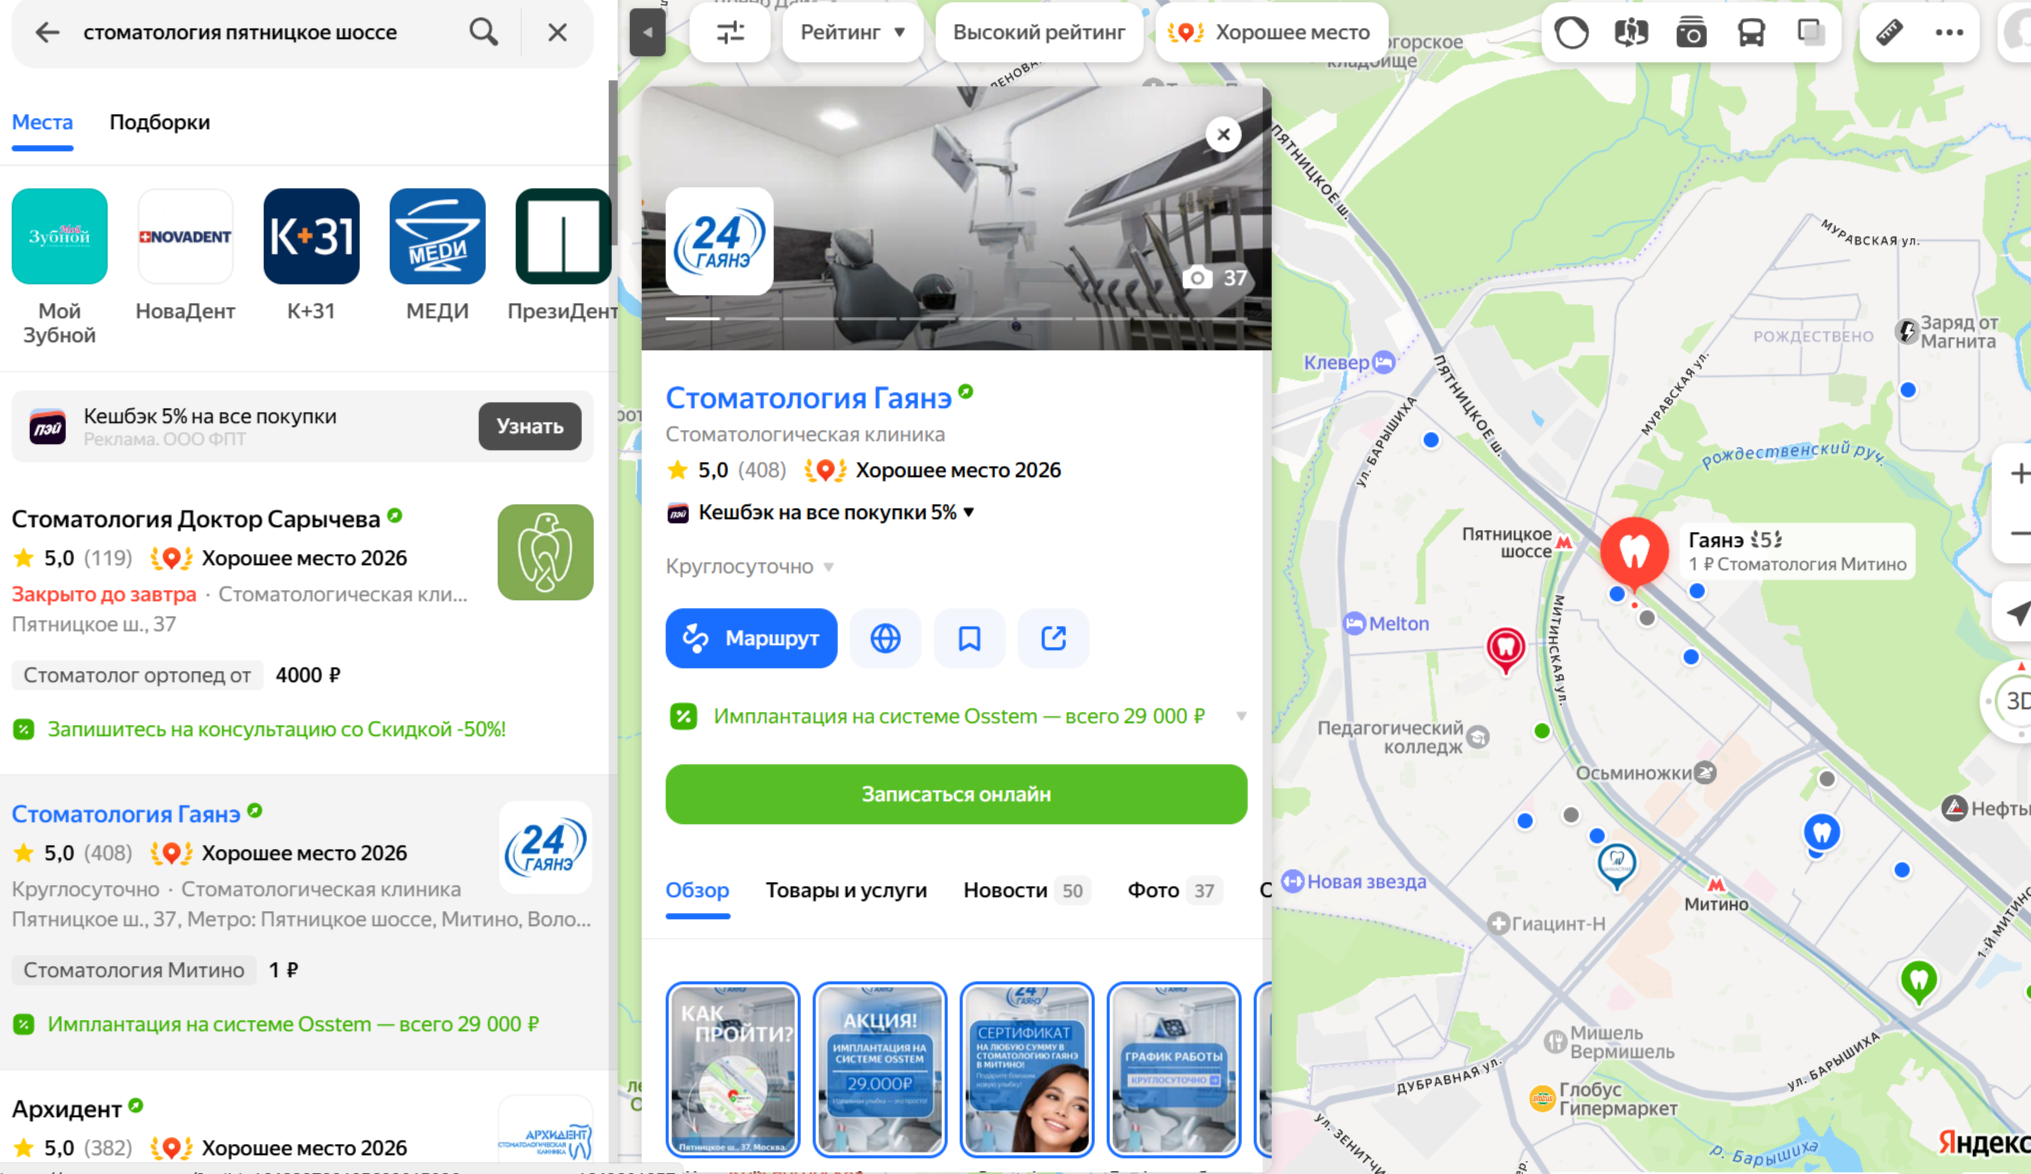Open the СЕРТИФИКАТ story thumbnail
The image size is (2031, 1174).
(1027, 1069)
